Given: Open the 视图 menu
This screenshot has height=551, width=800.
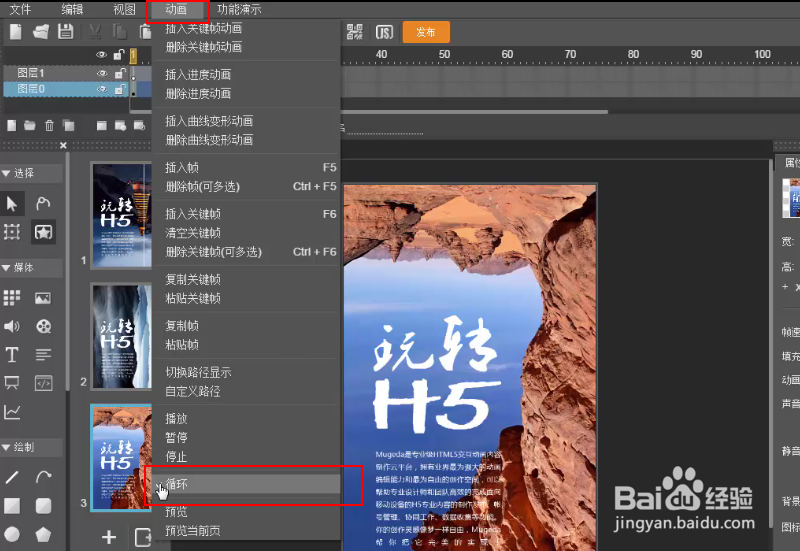Looking at the screenshot, I should [124, 9].
